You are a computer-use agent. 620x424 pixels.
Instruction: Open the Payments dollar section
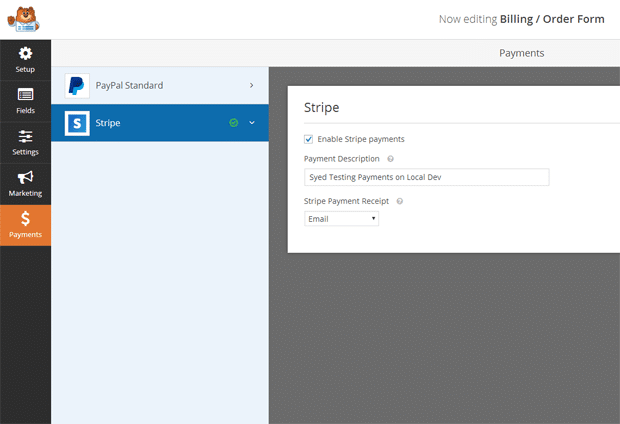pyautogui.click(x=25, y=225)
